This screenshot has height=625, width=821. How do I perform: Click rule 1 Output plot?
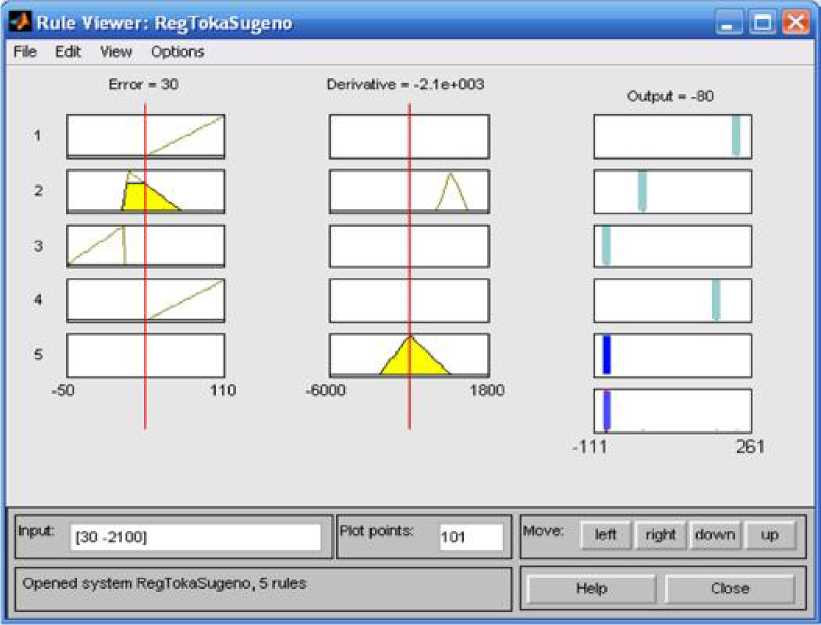pos(673,137)
